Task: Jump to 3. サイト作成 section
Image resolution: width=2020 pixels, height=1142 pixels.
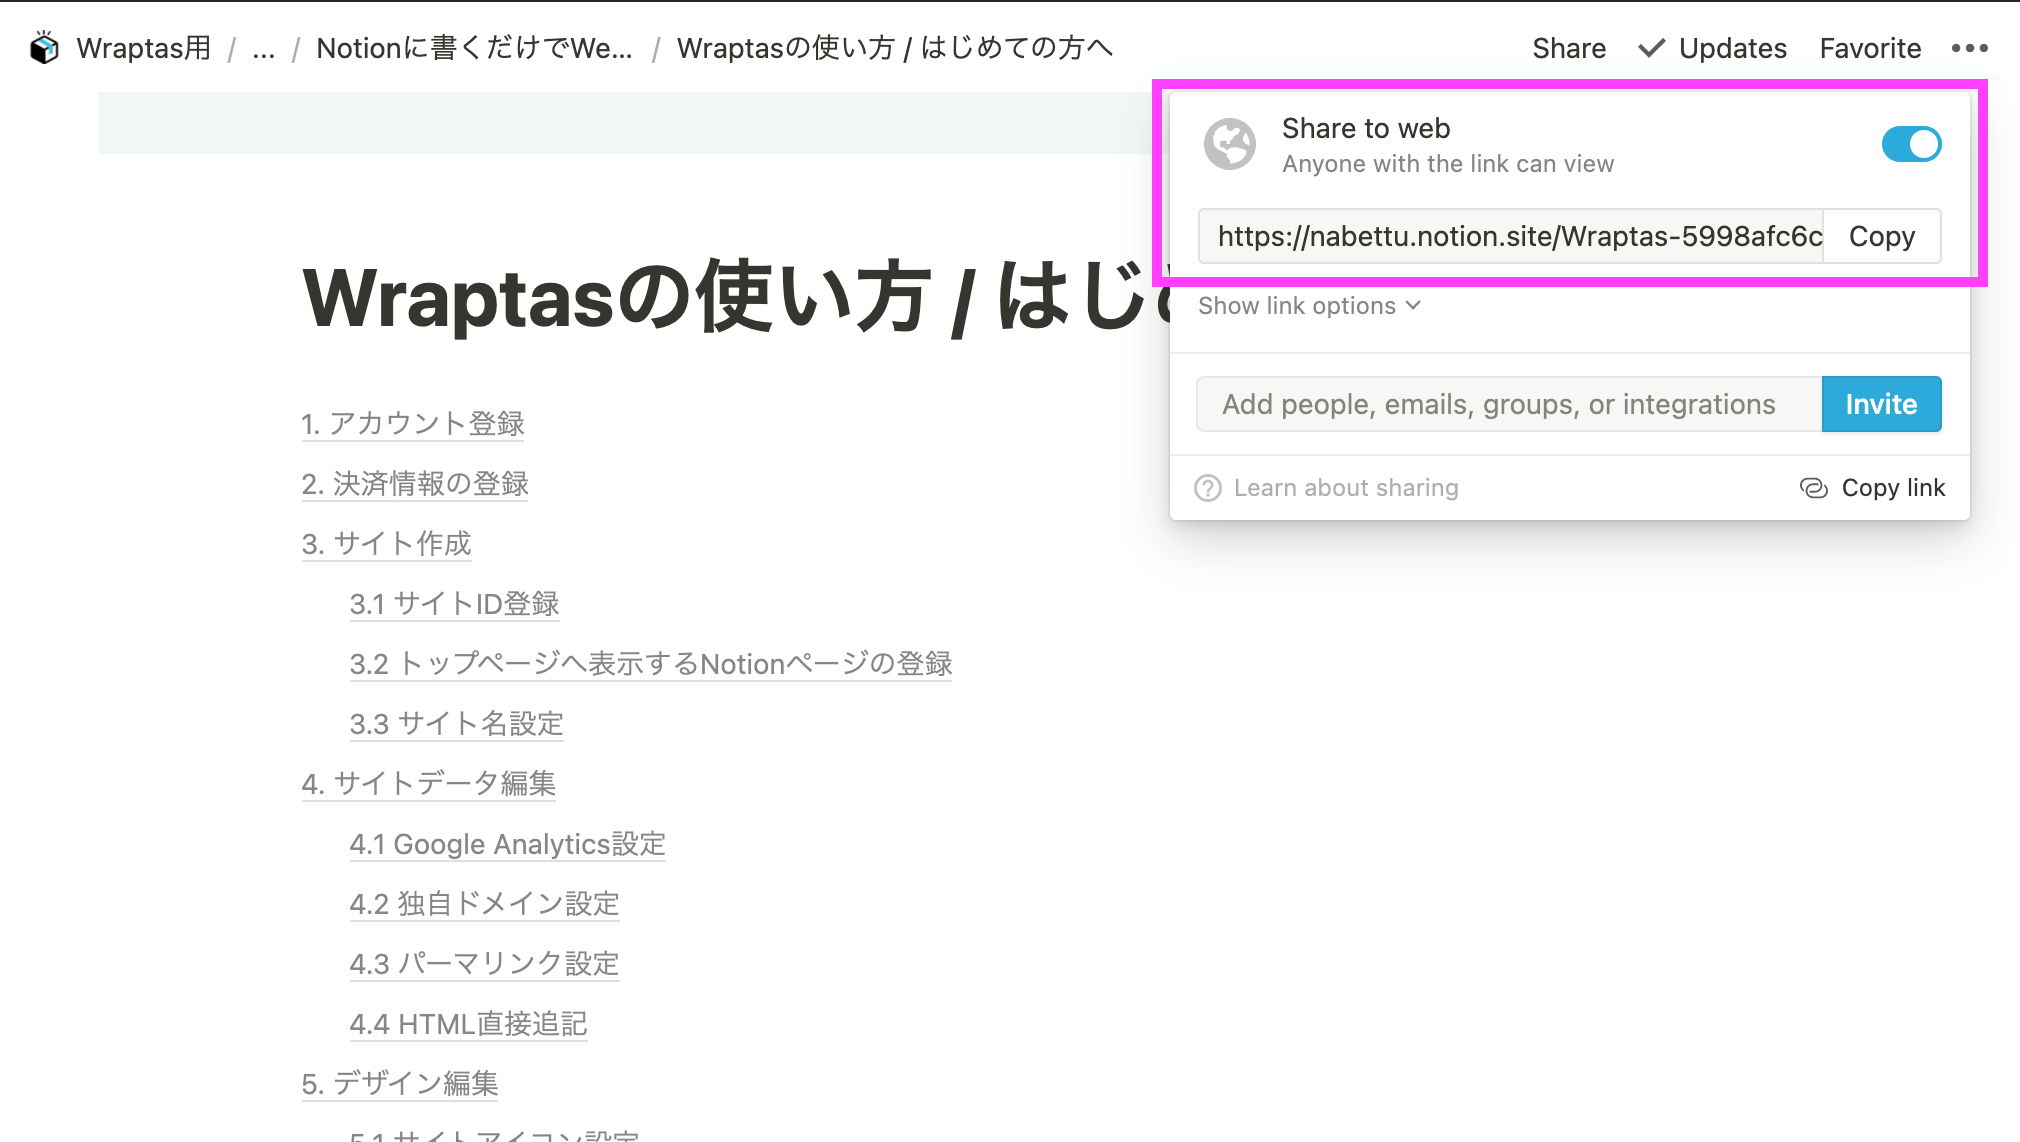Action: click(386, 544)
